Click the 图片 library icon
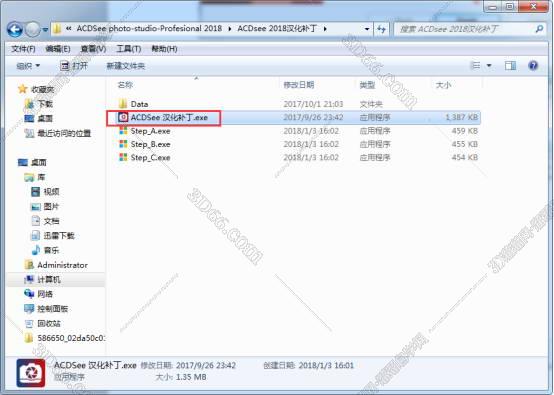This screenshot has width=554, height=395. pos(36,206)
